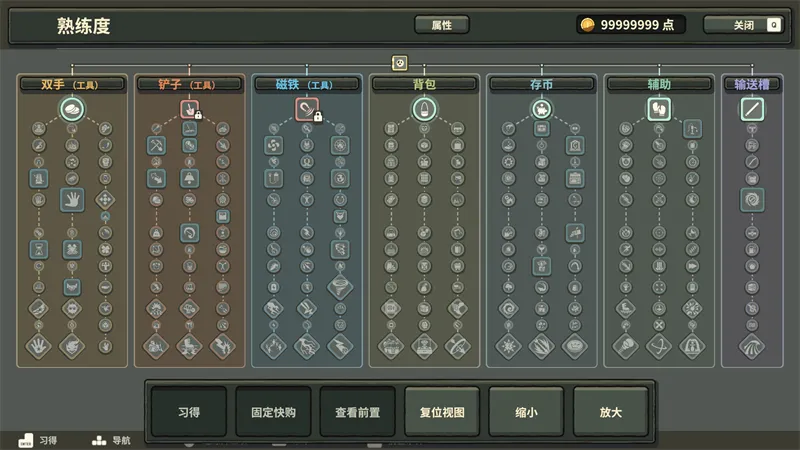Click the 熟练度 title text
This screenshot has width=800, height=450.
84,26
